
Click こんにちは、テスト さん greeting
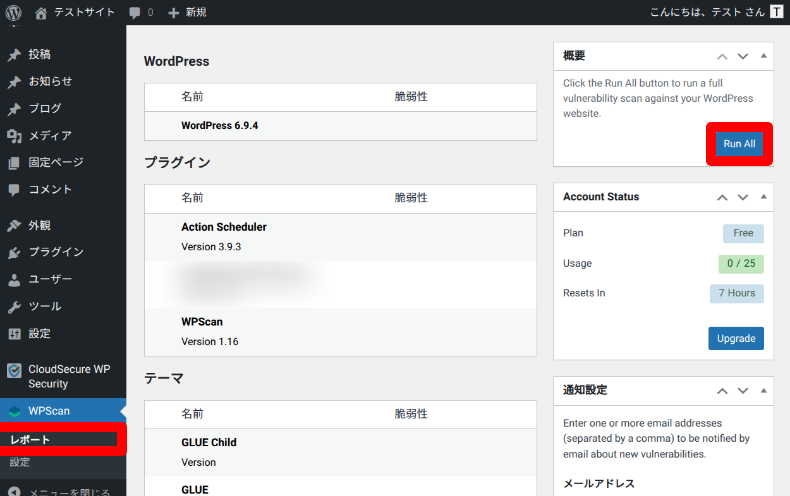coord(707,12)
